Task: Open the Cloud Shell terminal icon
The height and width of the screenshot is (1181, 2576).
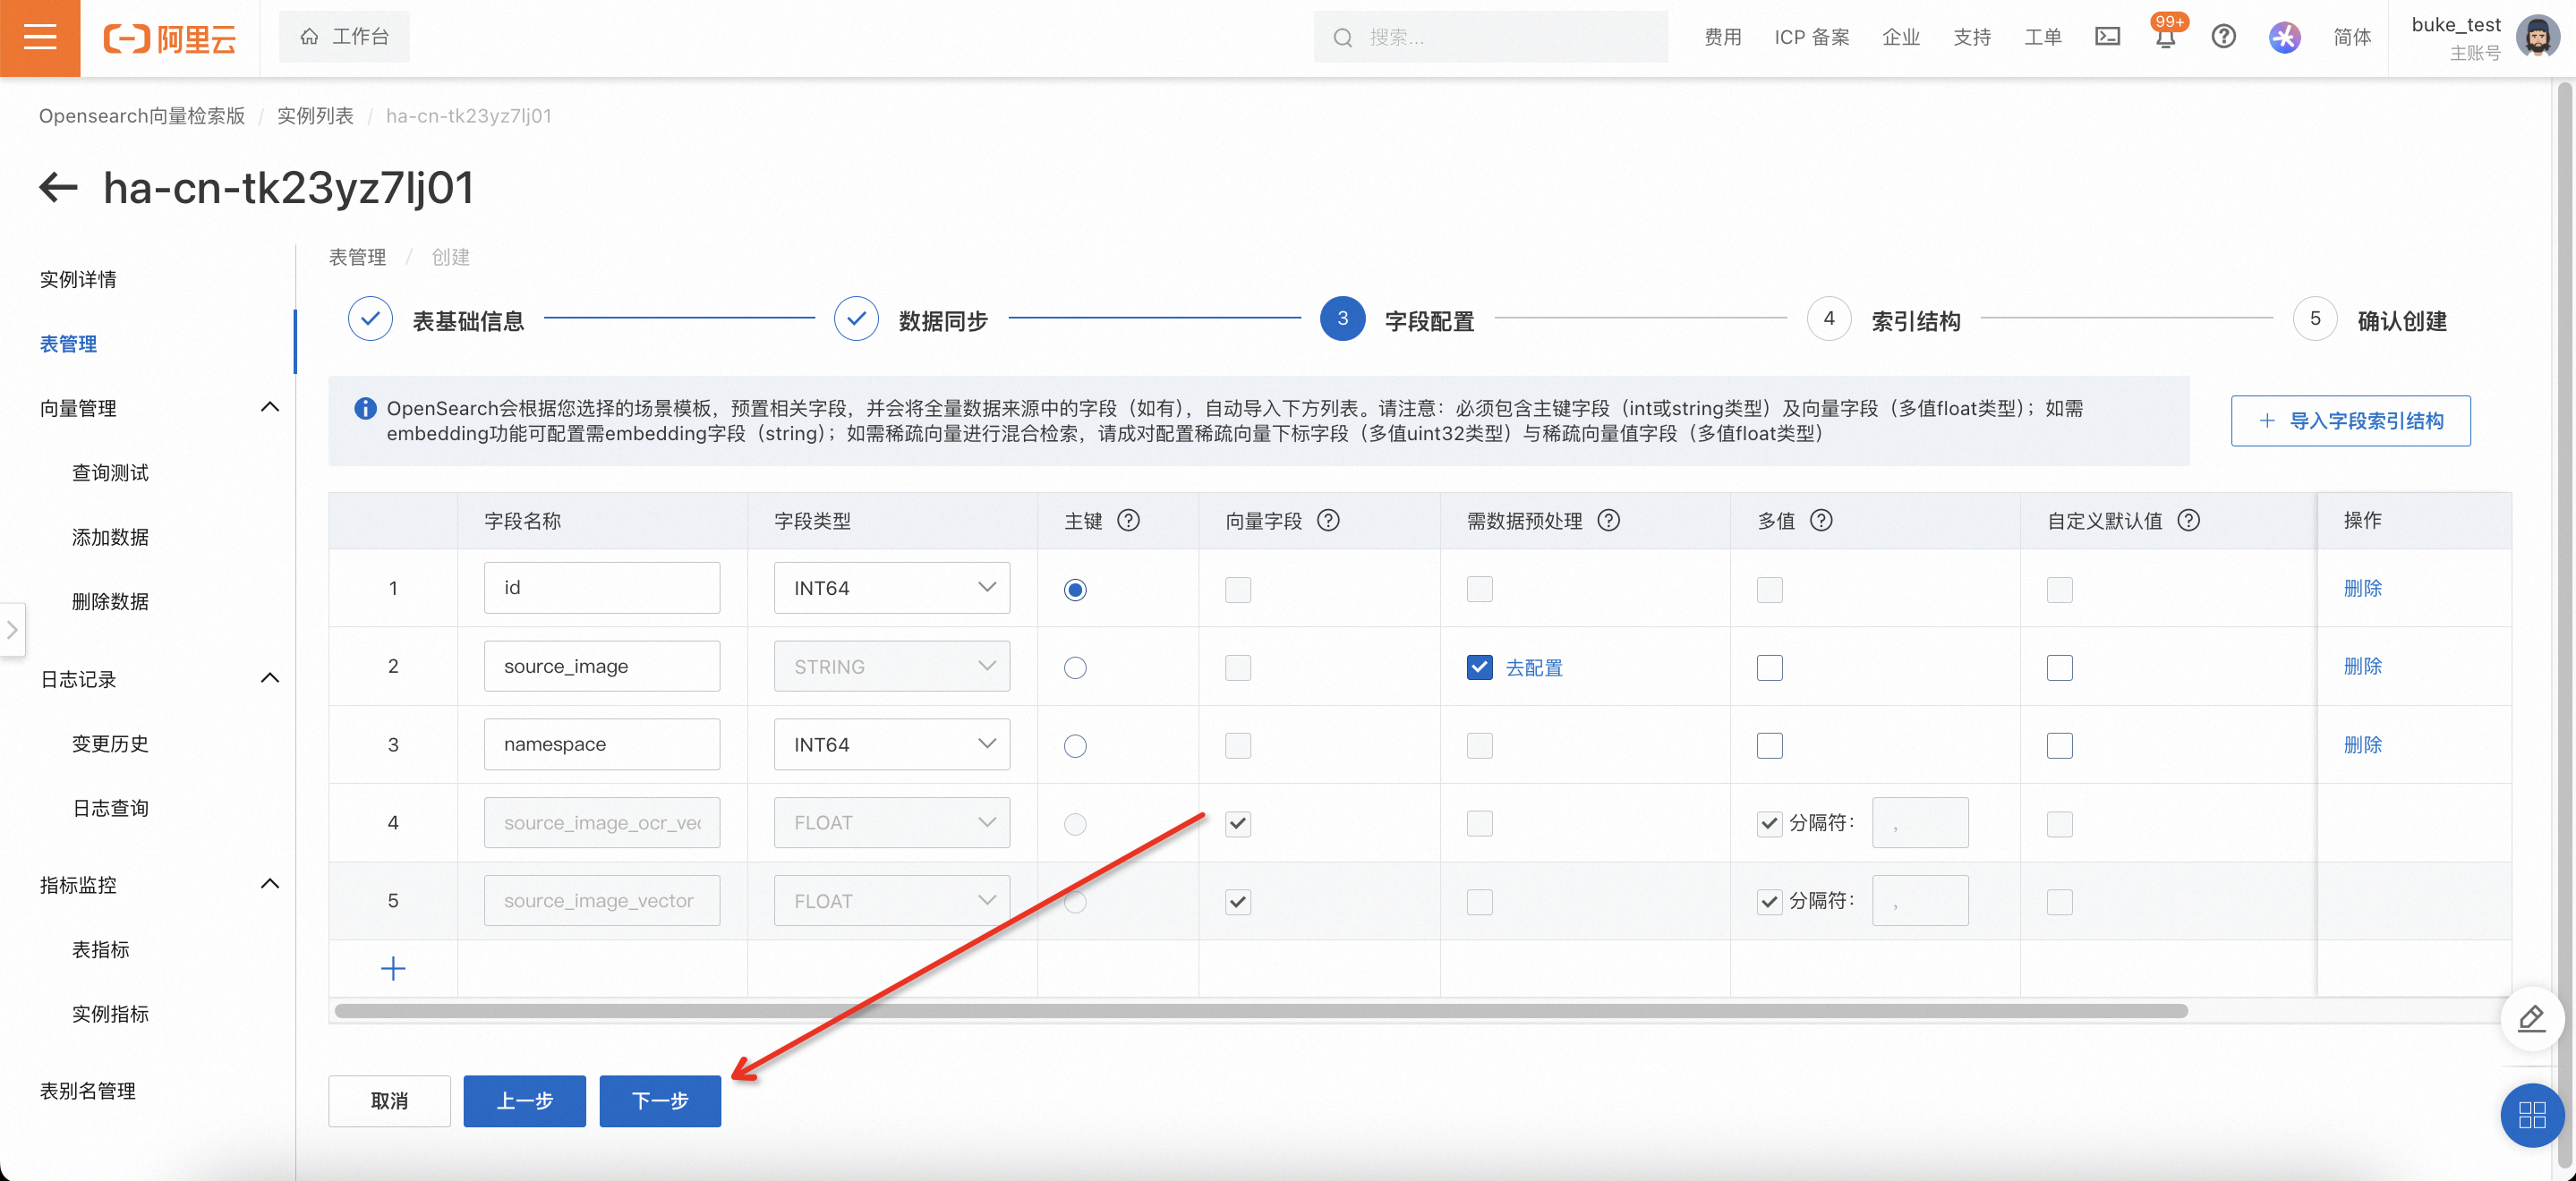Action: pyautogui.click(x=2107, y=37)
